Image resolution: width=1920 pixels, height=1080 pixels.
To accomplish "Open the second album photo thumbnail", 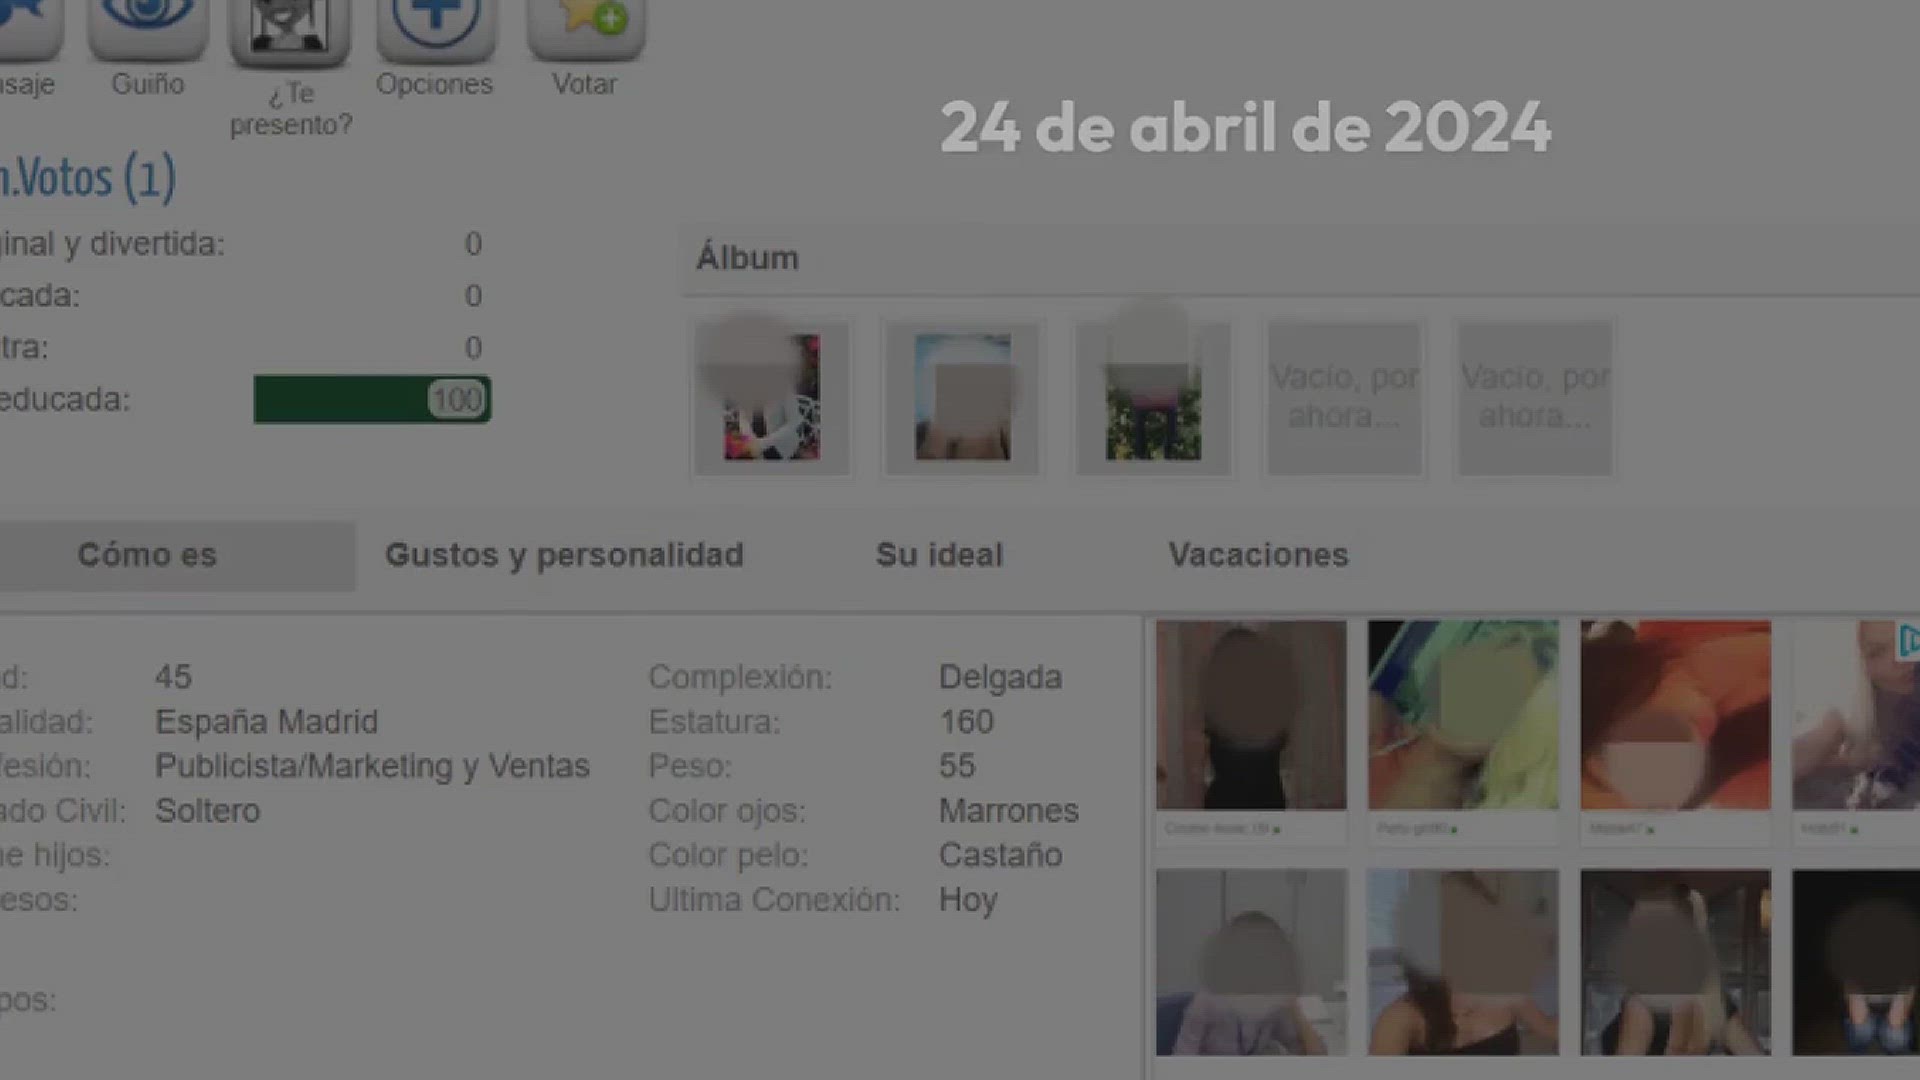I will [962, 397].
